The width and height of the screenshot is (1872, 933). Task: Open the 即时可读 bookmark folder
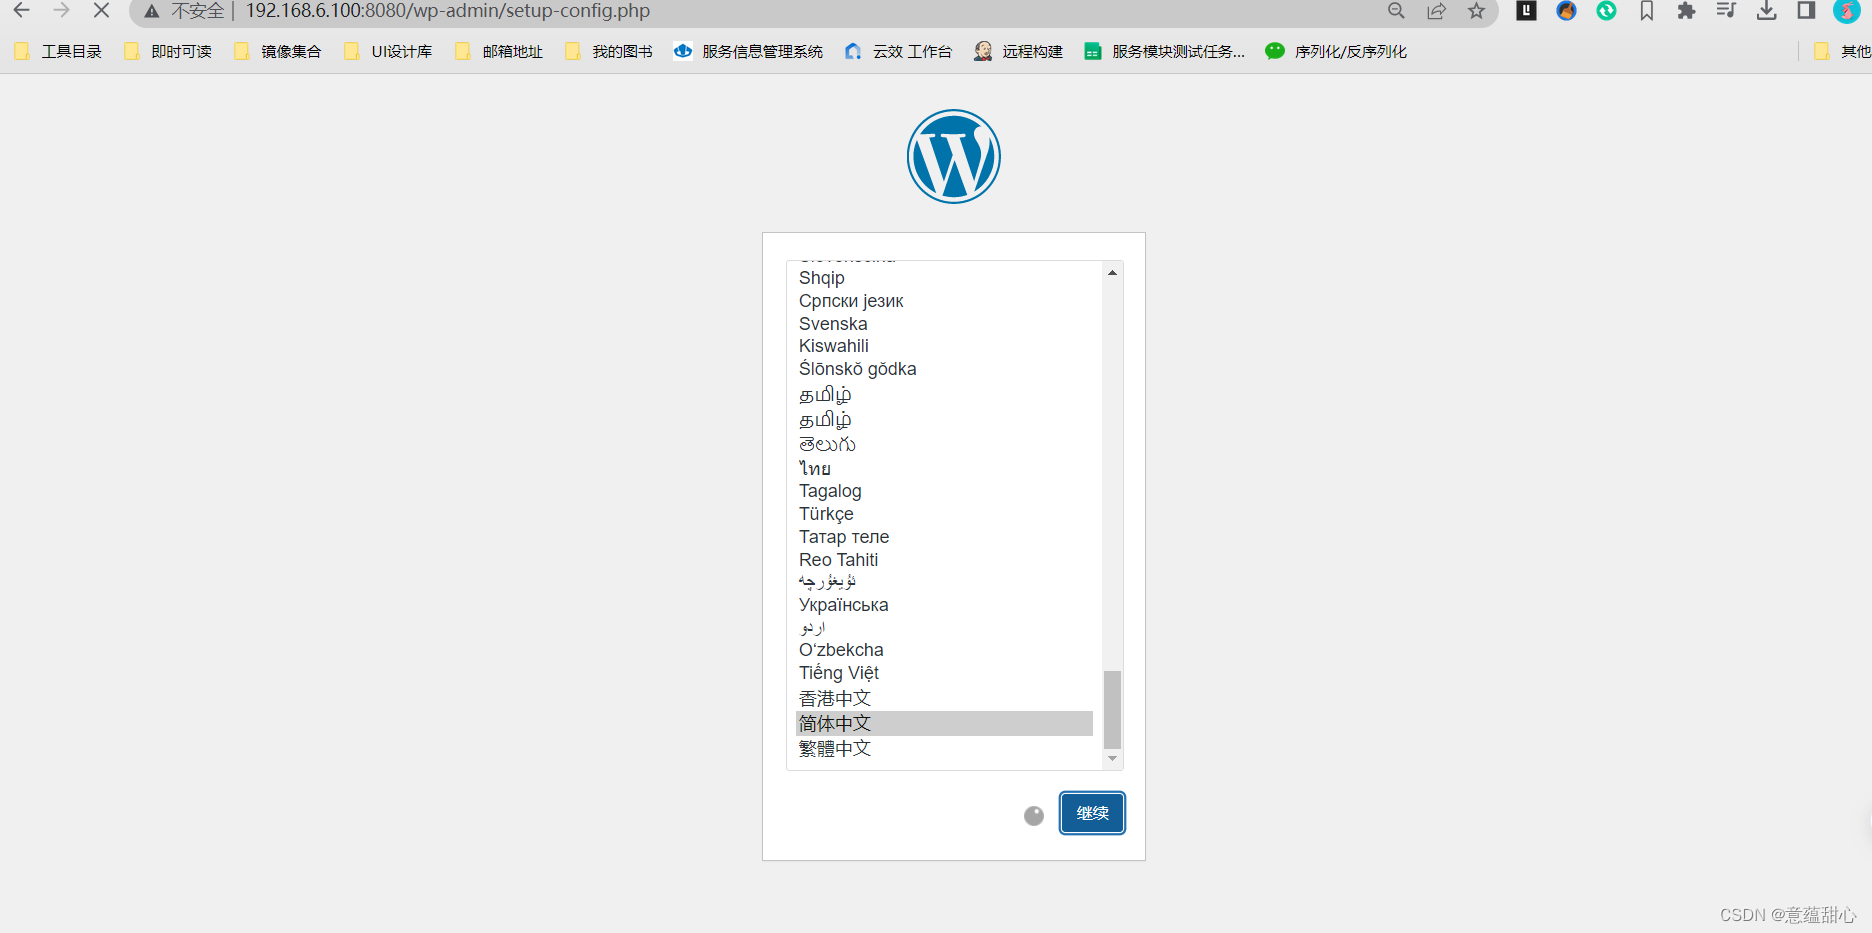pos(168,52)
